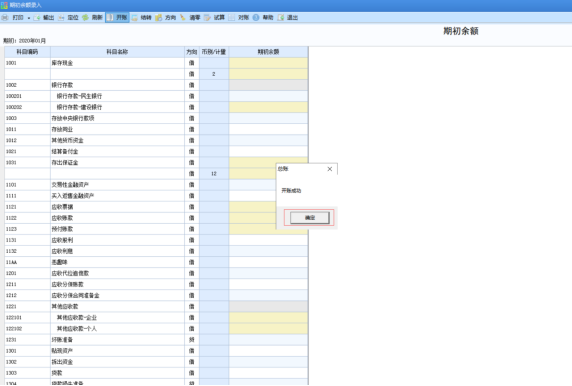
Task: Click the 刷新 refresh toolbar icon
Action: tap(85, 18)
